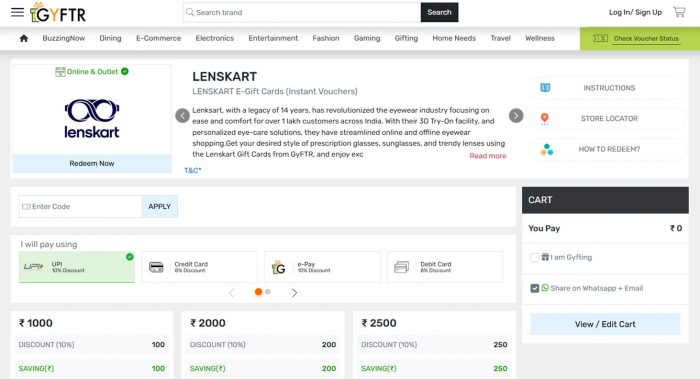Open Check Voucher Status link
Image resolution: width=700 pixels, height=379 pixels.
(x=646, y=39)
